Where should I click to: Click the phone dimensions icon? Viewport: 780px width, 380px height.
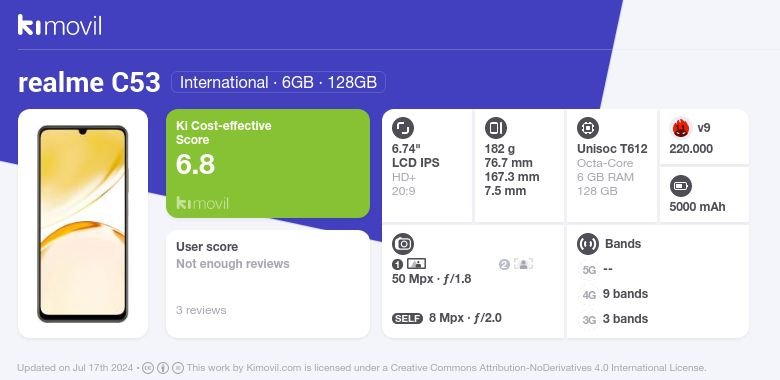495,128
